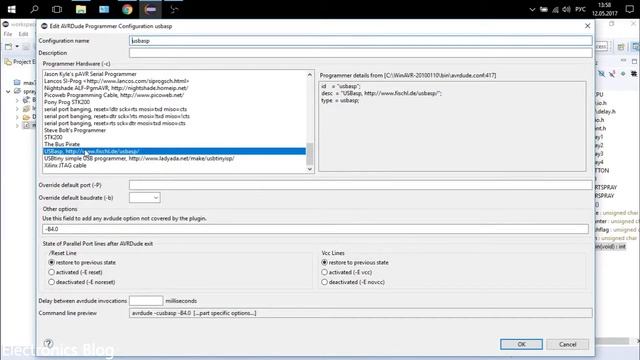This screenshot has height=360, width=640.
Task: Click the Command line preview field
Action: point(360,313)
